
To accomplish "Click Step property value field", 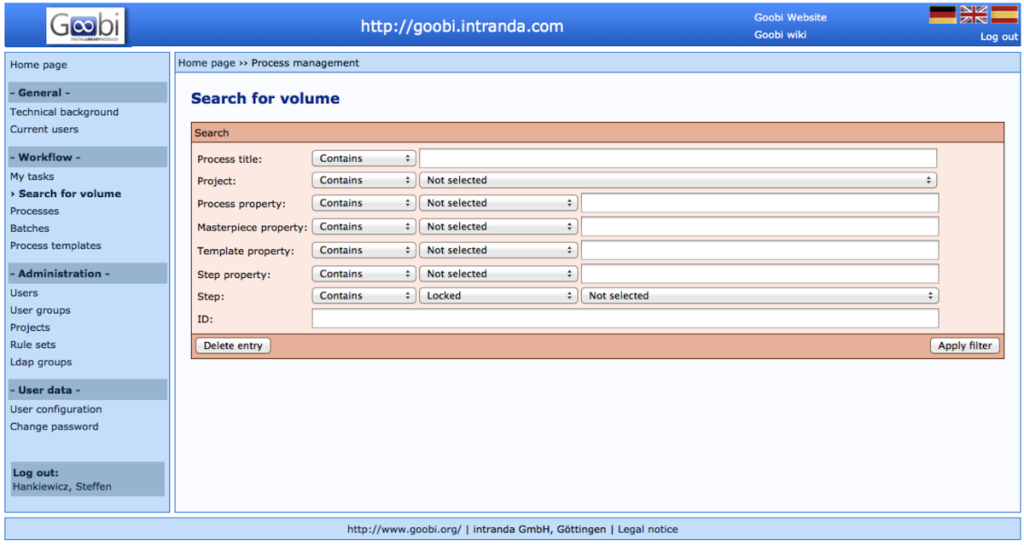I will (760, 273).
